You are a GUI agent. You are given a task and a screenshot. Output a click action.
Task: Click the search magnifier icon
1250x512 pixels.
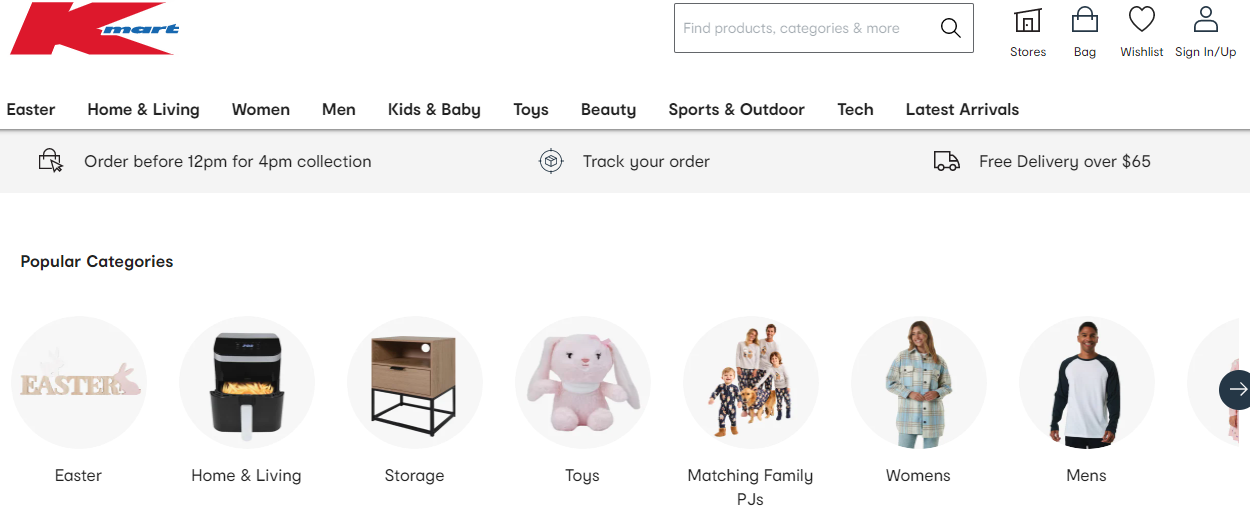pyautogui.click(x=950, y=28)
